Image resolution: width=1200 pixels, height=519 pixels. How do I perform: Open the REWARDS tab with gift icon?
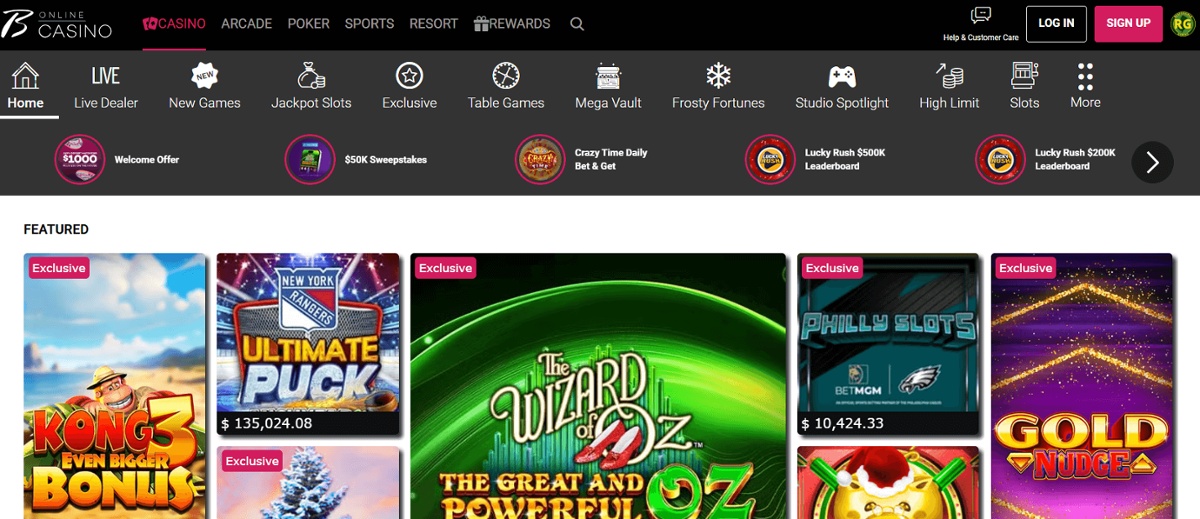click(512, 24)
